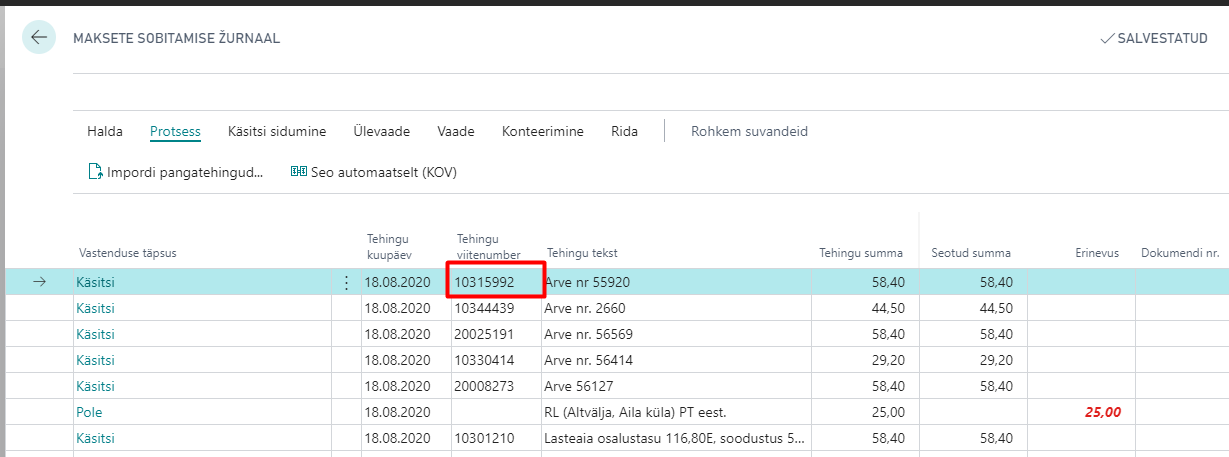Viewport: 1229px width, 457px height.
Task: Click the Tehingu tekst column header
Action: pyautogui.click(x=582, y=253)
